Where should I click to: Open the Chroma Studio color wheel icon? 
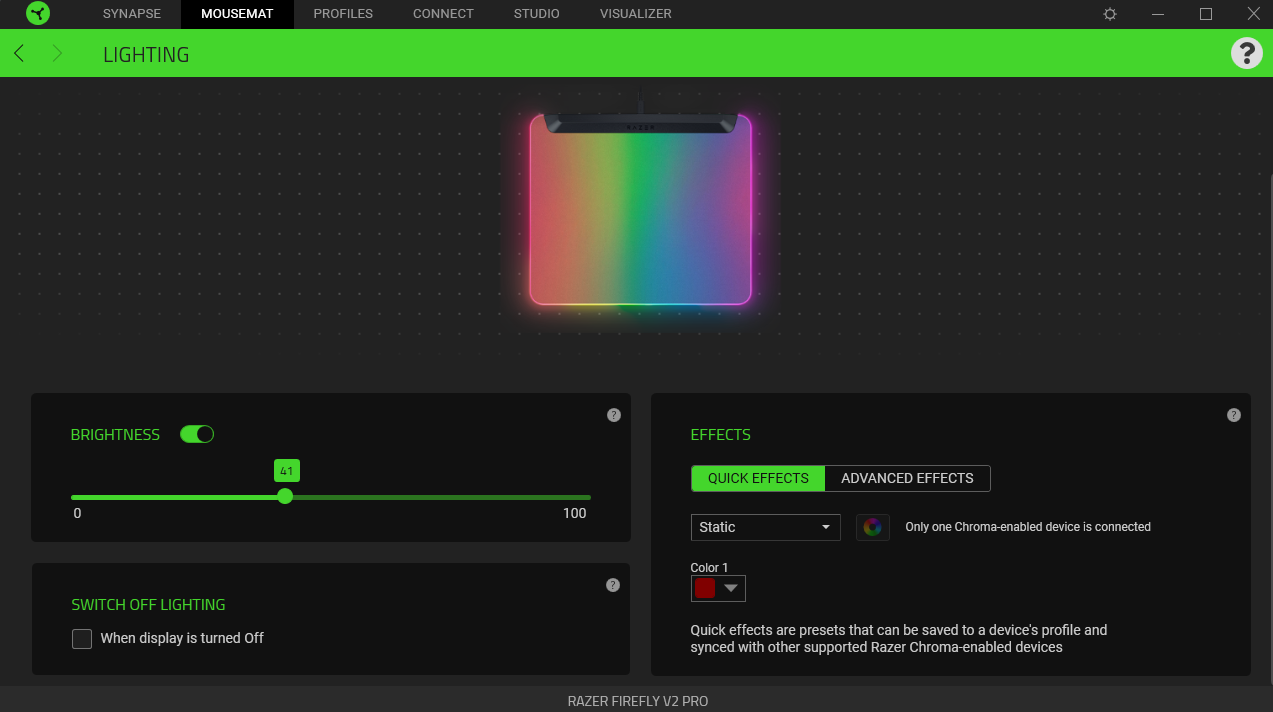(873, 527)
